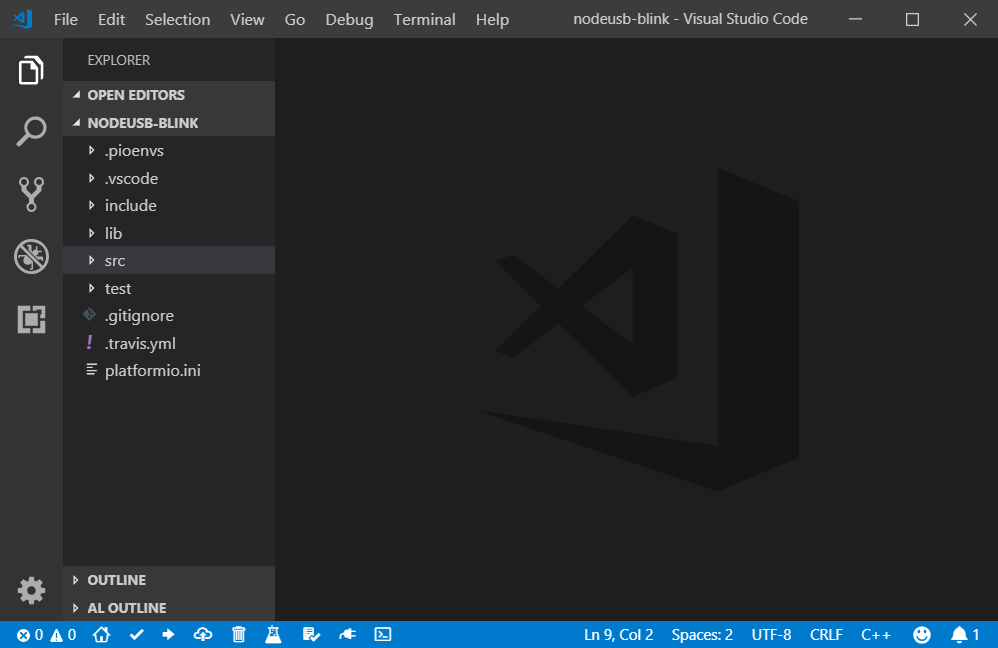Minimize the VS Code window

[x=855, y=19]
